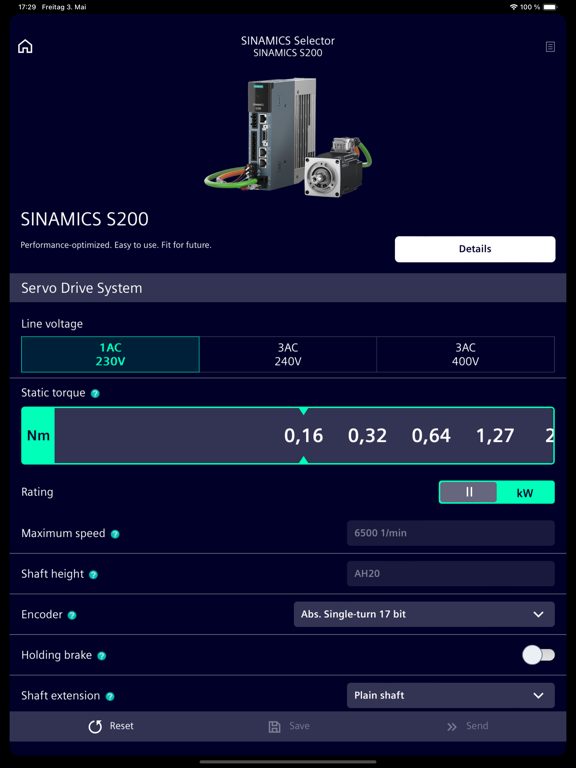Click the SINAMICS S200 product heading

84,220
